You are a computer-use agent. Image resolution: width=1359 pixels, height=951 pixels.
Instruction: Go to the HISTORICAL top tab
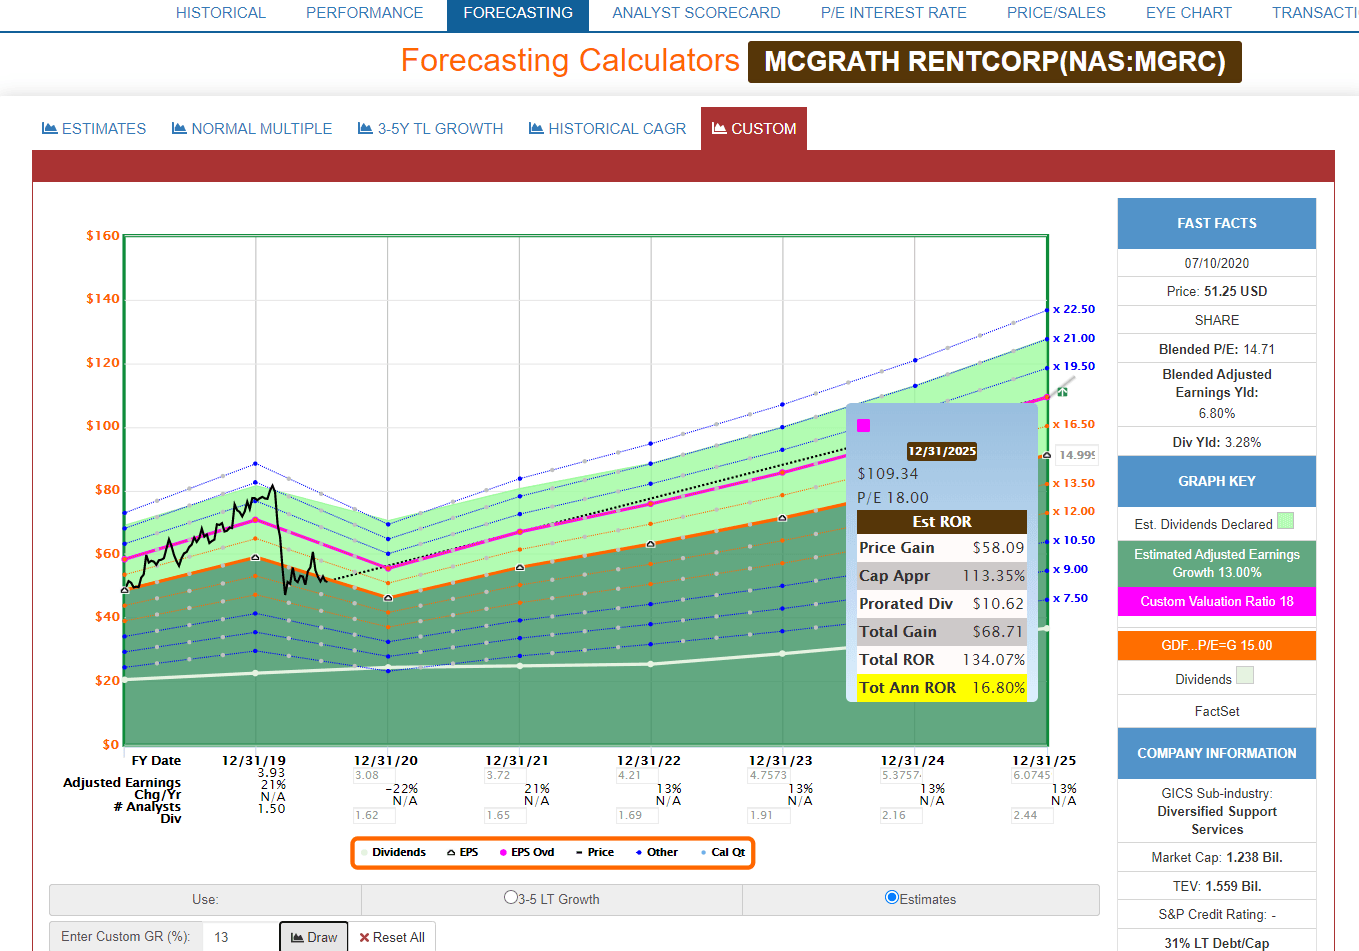tap(221, 13)
